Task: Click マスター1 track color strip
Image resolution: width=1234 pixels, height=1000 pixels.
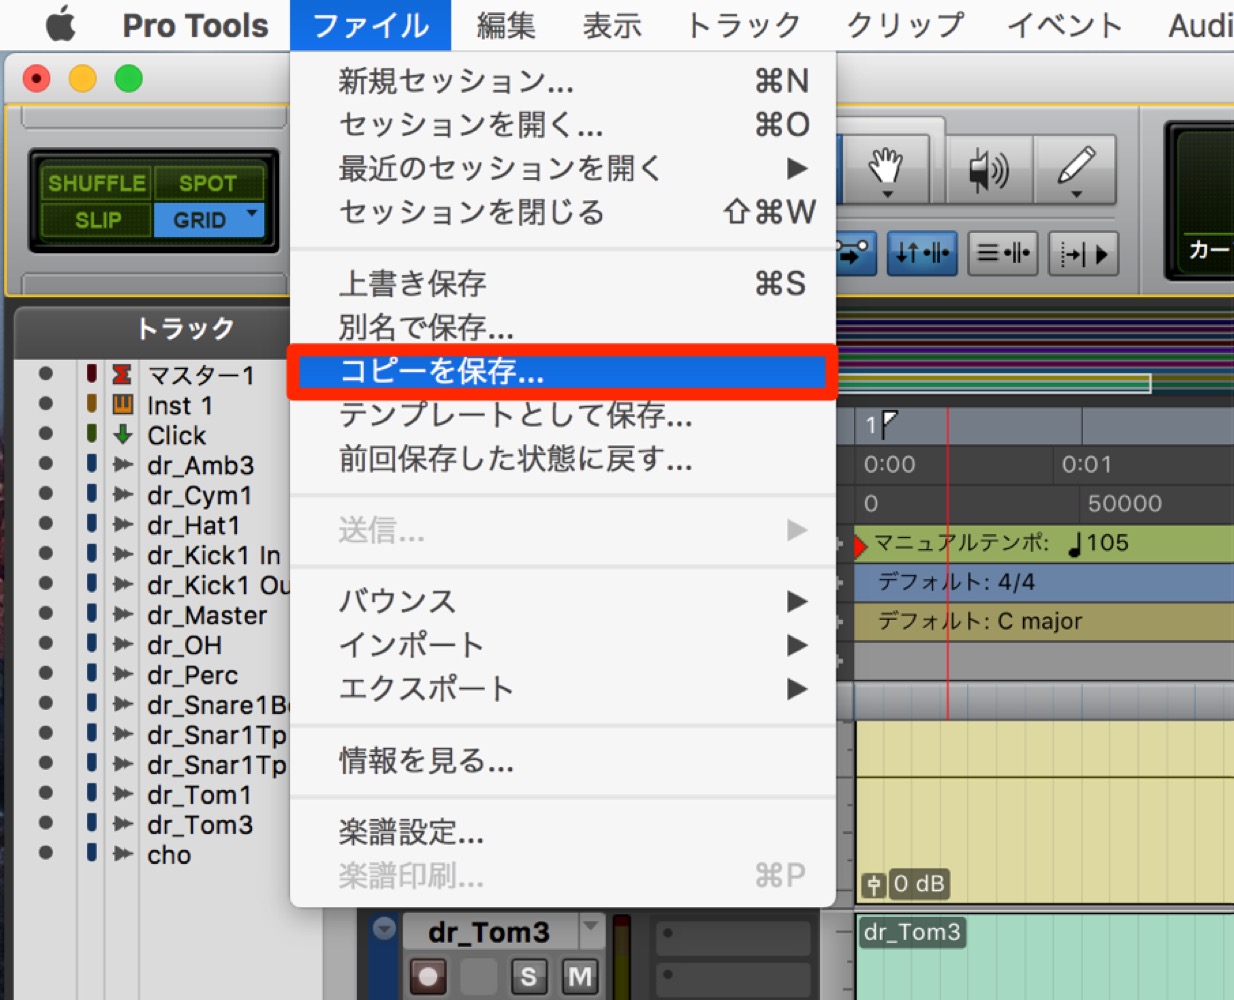Action: [91, 374]
